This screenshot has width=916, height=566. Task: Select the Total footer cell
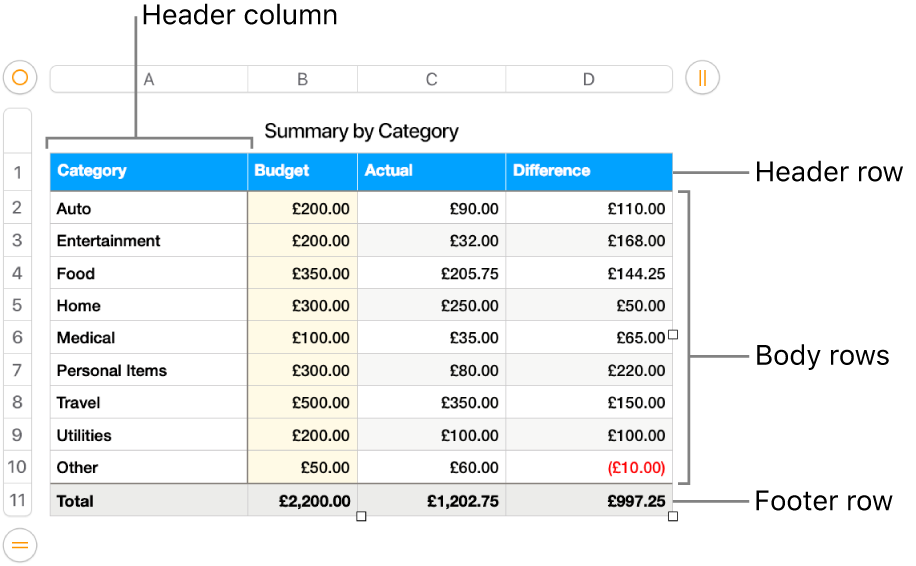coord(148,501)
